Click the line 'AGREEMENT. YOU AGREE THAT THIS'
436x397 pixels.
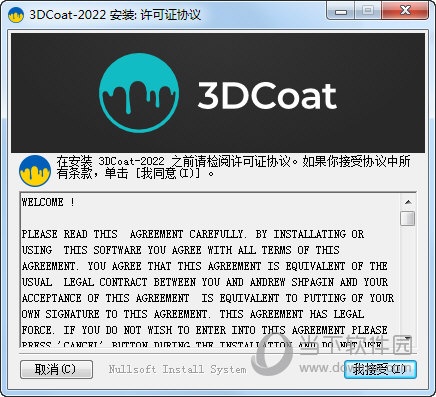click(x=205, y=266)
